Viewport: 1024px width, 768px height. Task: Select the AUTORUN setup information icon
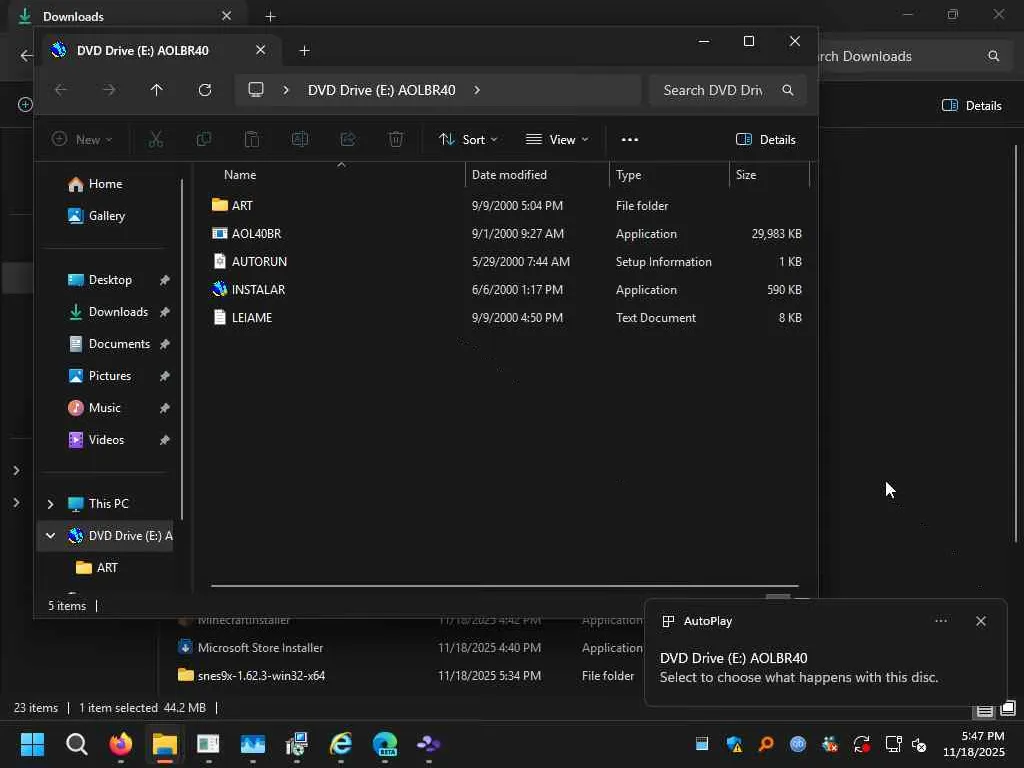(x=220, y=261)
